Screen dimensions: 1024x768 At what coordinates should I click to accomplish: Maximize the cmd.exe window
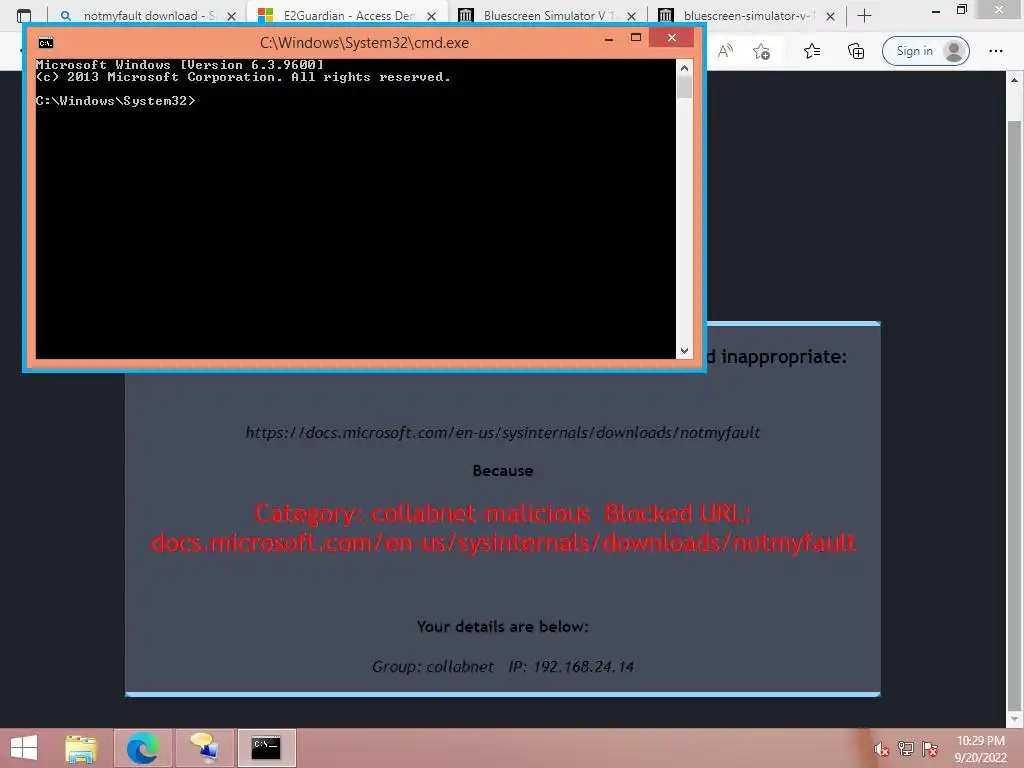coord(635,38)
